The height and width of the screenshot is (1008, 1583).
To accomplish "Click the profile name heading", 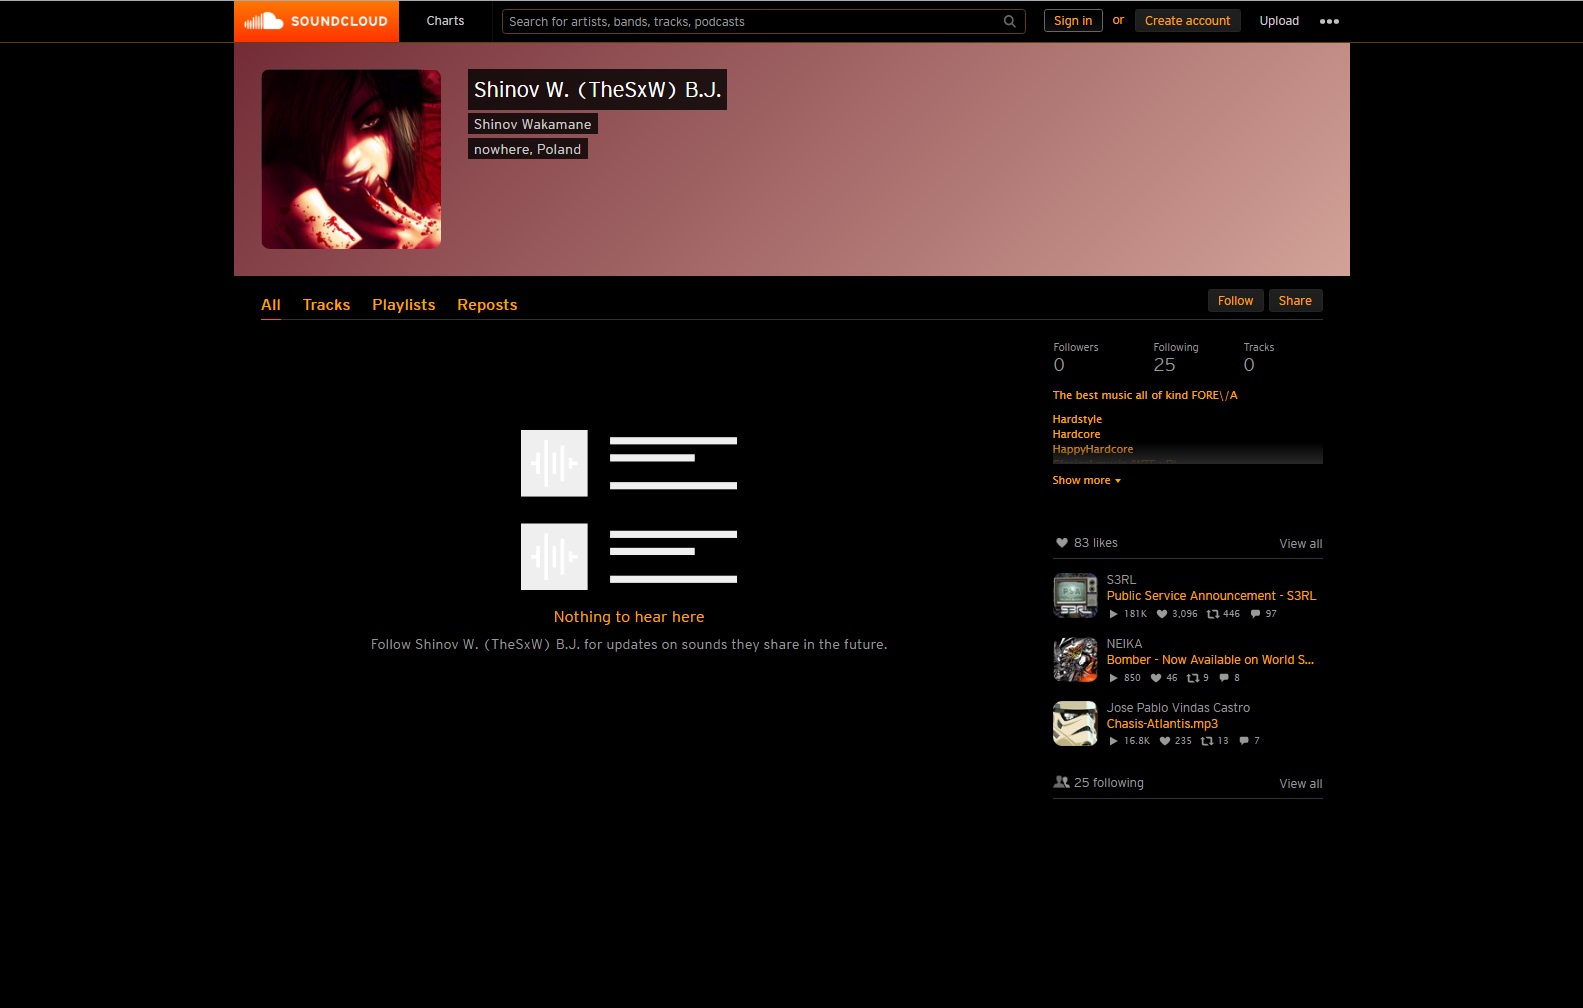I will pos(597,89).
